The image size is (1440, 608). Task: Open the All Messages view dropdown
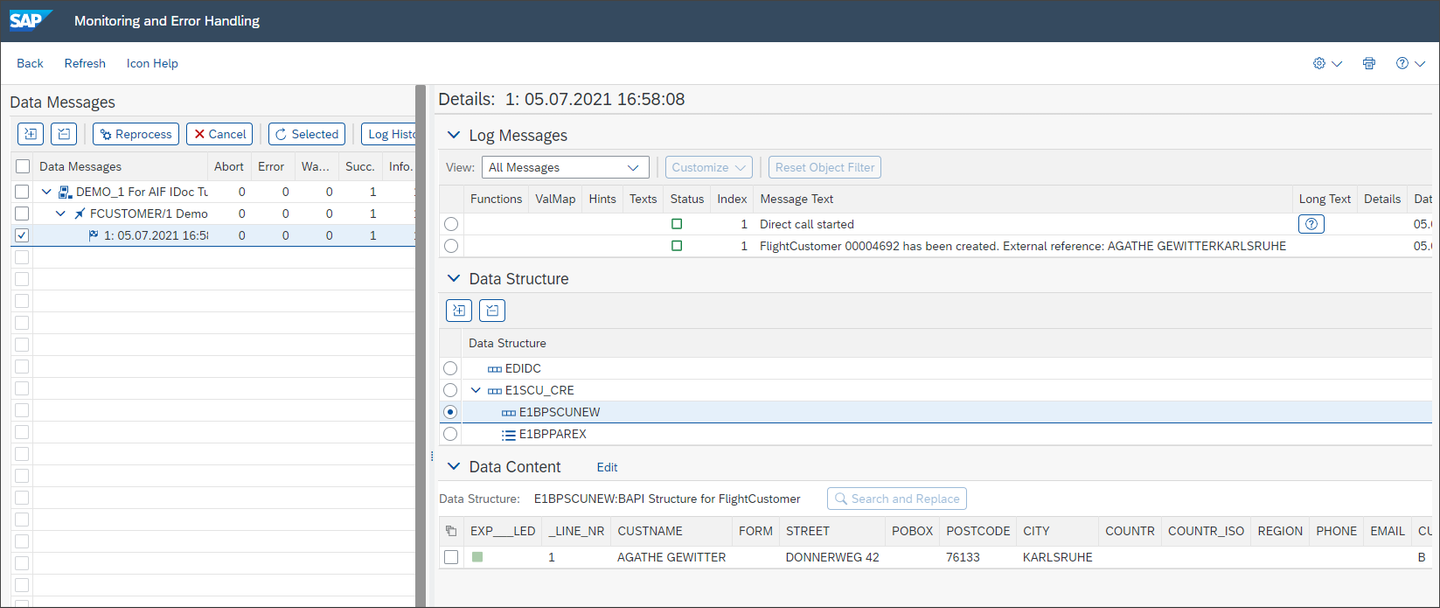click(x=566, y=167)
